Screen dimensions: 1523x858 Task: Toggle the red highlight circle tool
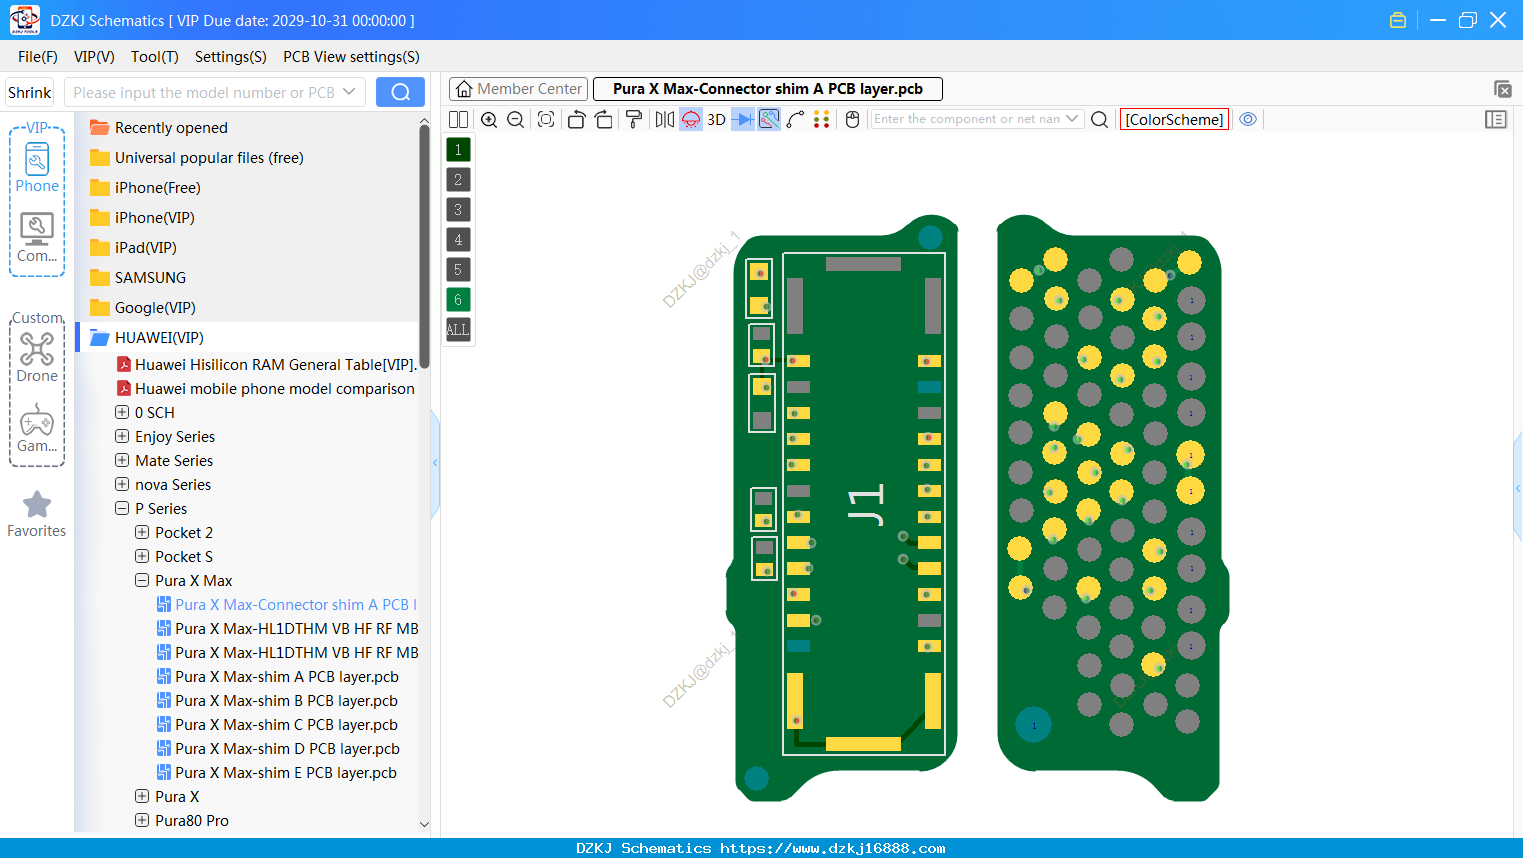(691, 119)
